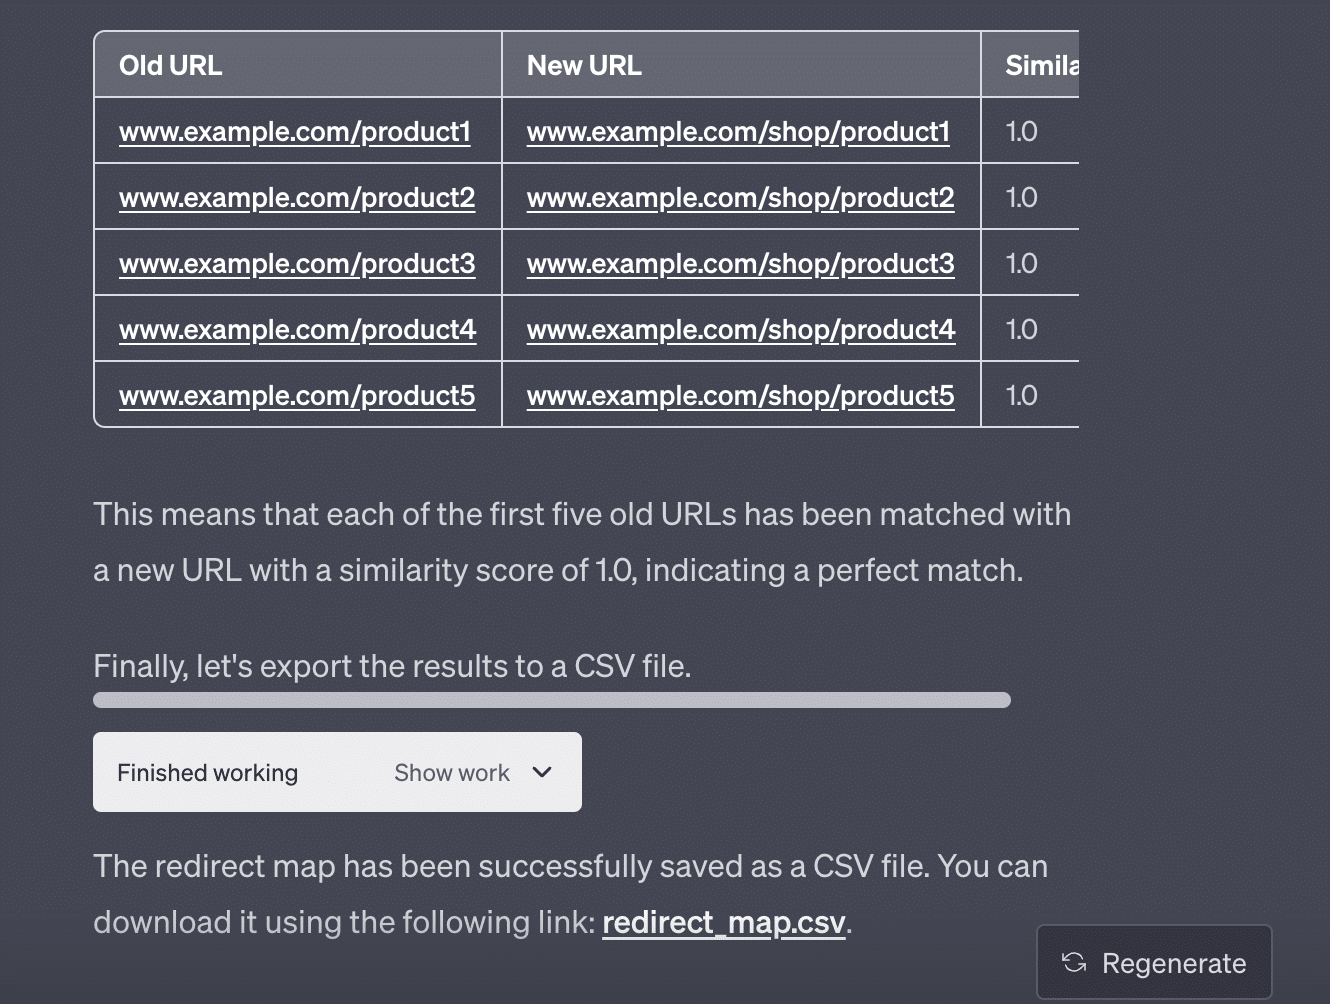The width and height of the screenshot is (1330, 1004).
Task: Click the Show work text label
Action: (x=452, y=773)
